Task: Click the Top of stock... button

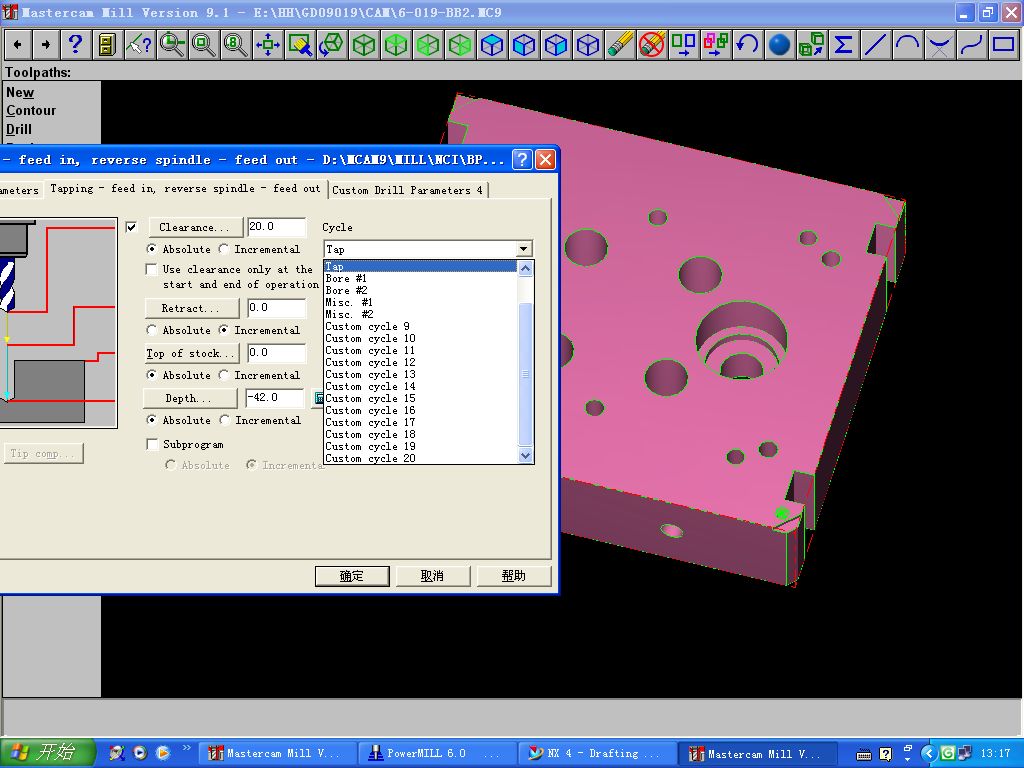Action: click(x=191, y=353)
